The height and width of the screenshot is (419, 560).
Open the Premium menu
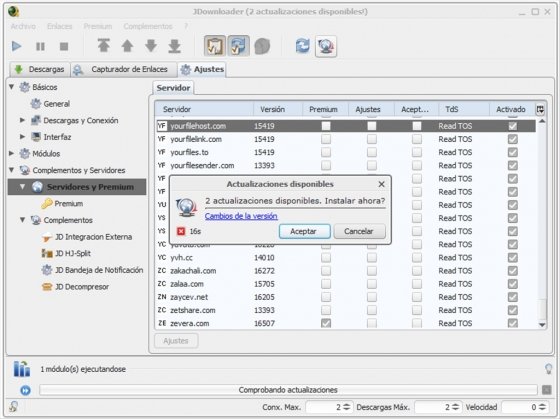coord(98,26)
